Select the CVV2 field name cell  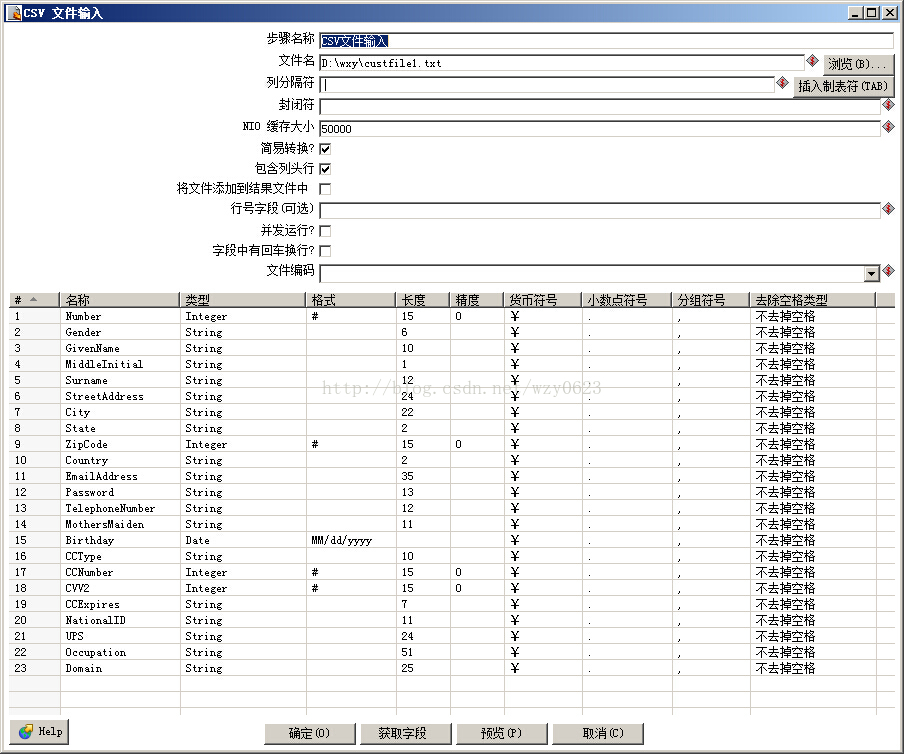click(120, 588)
